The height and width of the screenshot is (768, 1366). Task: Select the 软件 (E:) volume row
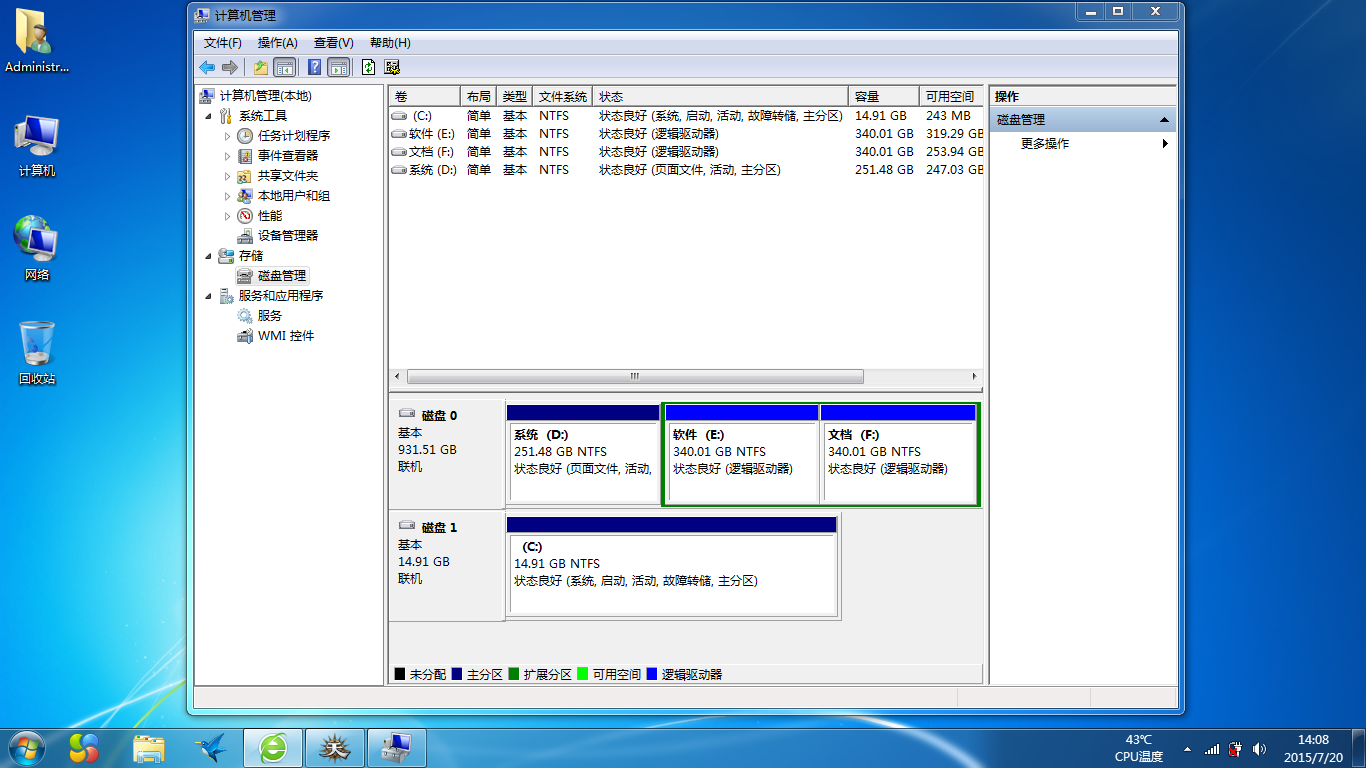pos(686,134)
